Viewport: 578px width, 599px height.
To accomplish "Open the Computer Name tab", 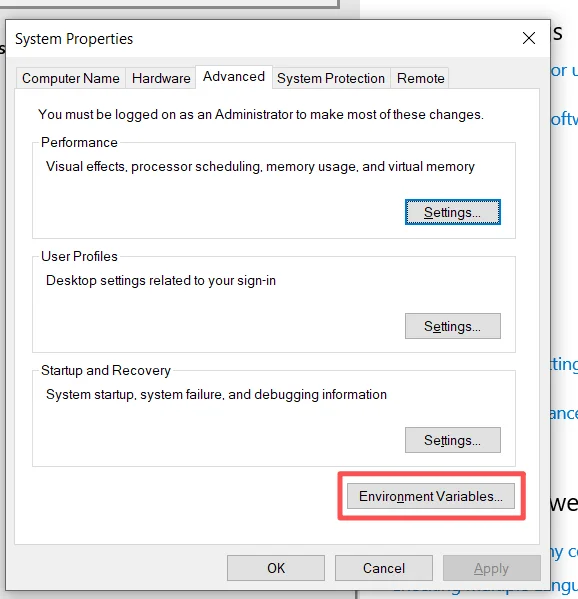I will 71,78.
